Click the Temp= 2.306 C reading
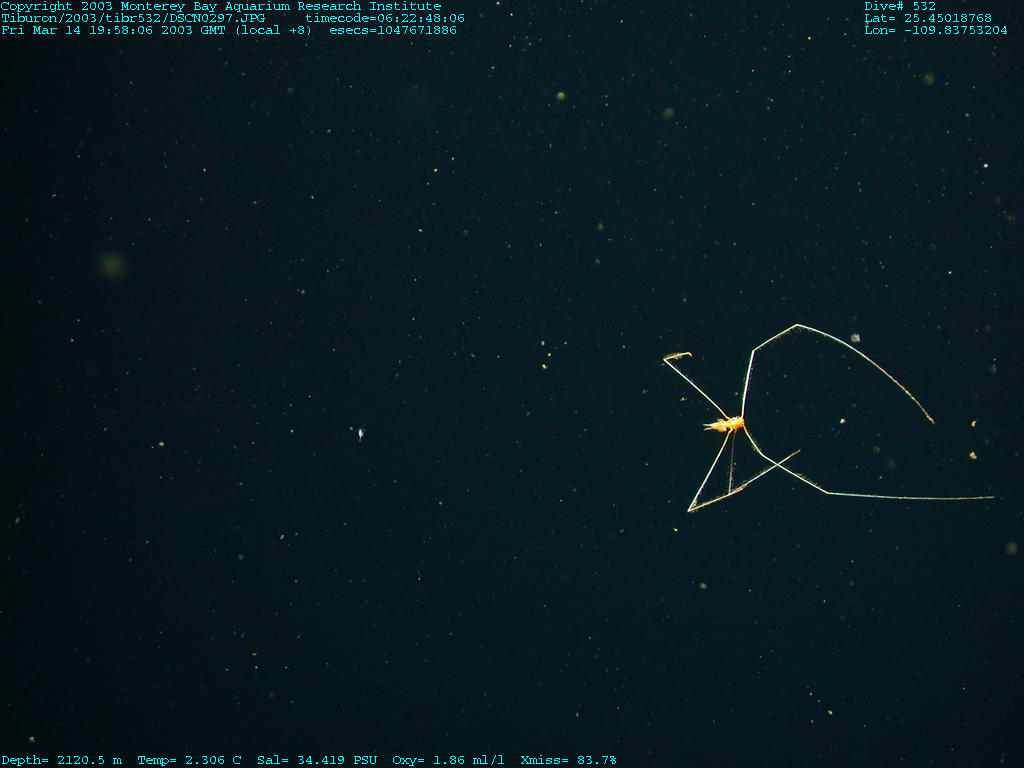 [x=189, y=760]
